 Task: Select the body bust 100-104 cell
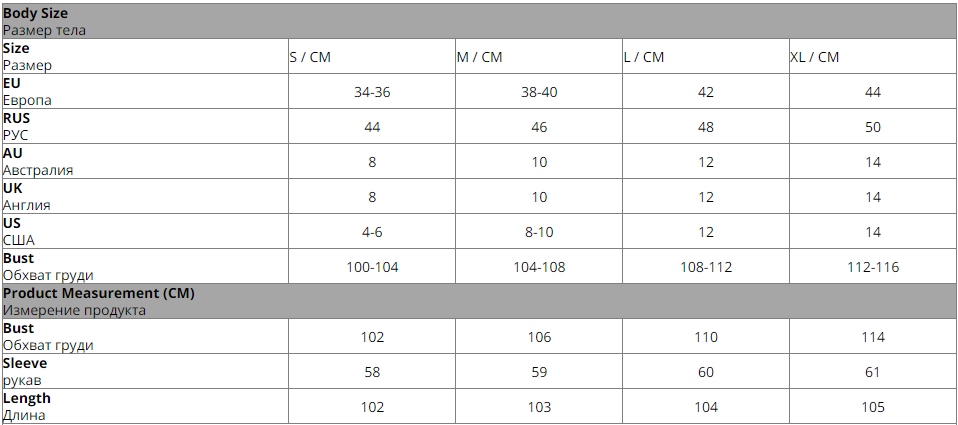372,267
